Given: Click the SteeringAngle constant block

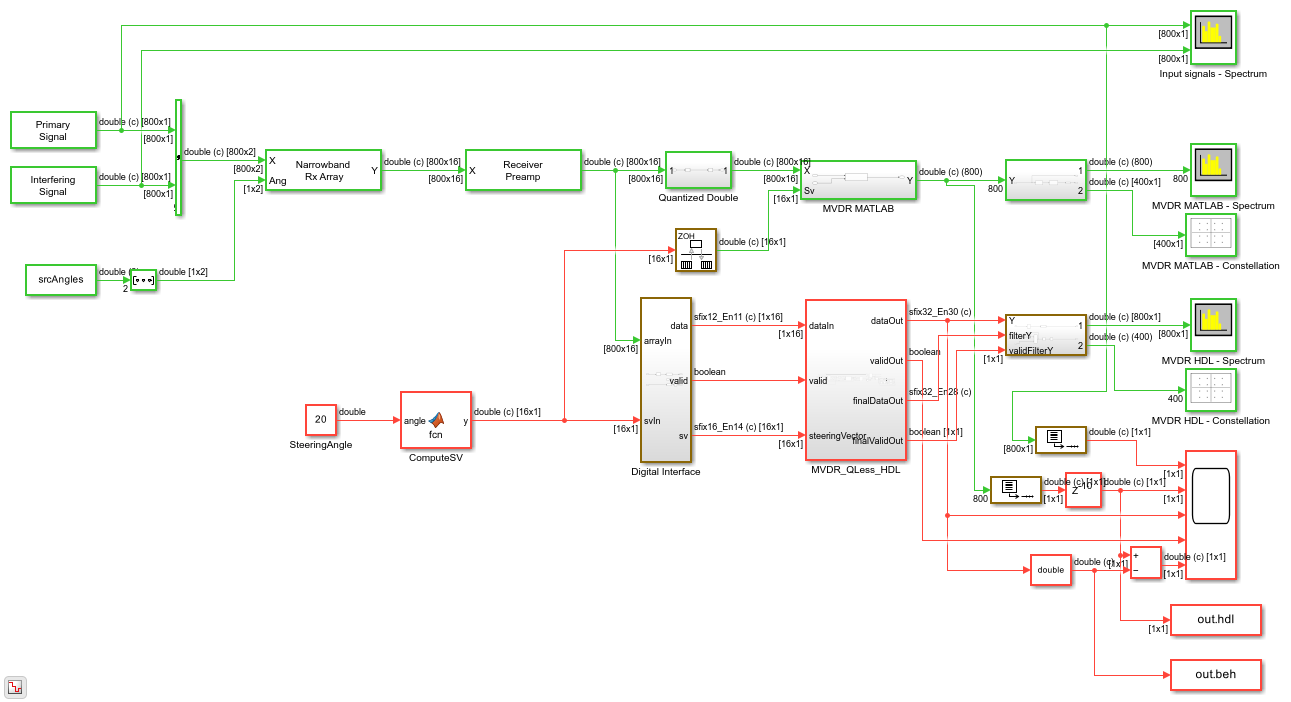Looking at the screenshot, I should 321,420.
